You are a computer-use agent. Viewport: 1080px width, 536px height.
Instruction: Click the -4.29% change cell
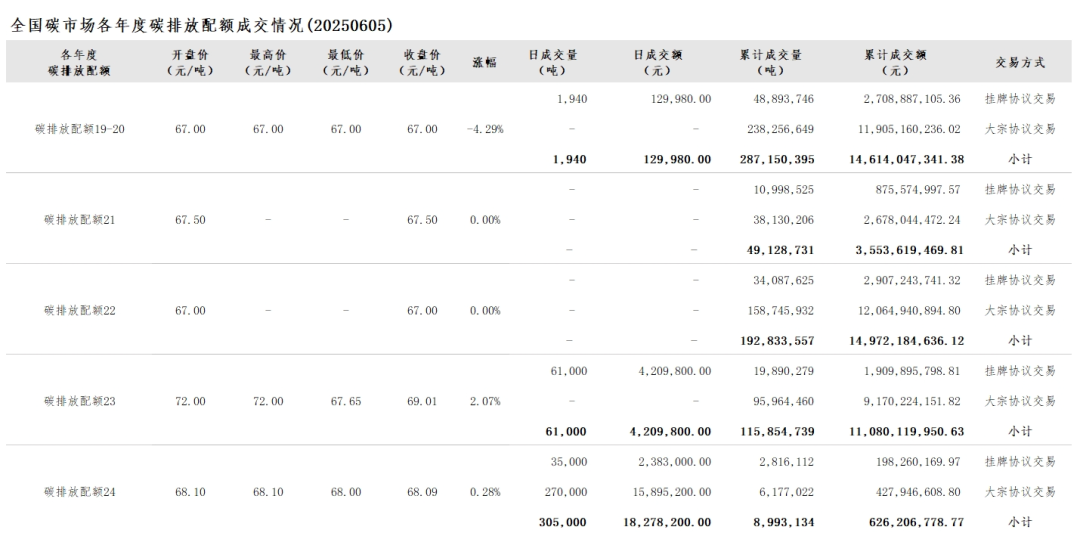pyautogui.click(x=485, y=129)
